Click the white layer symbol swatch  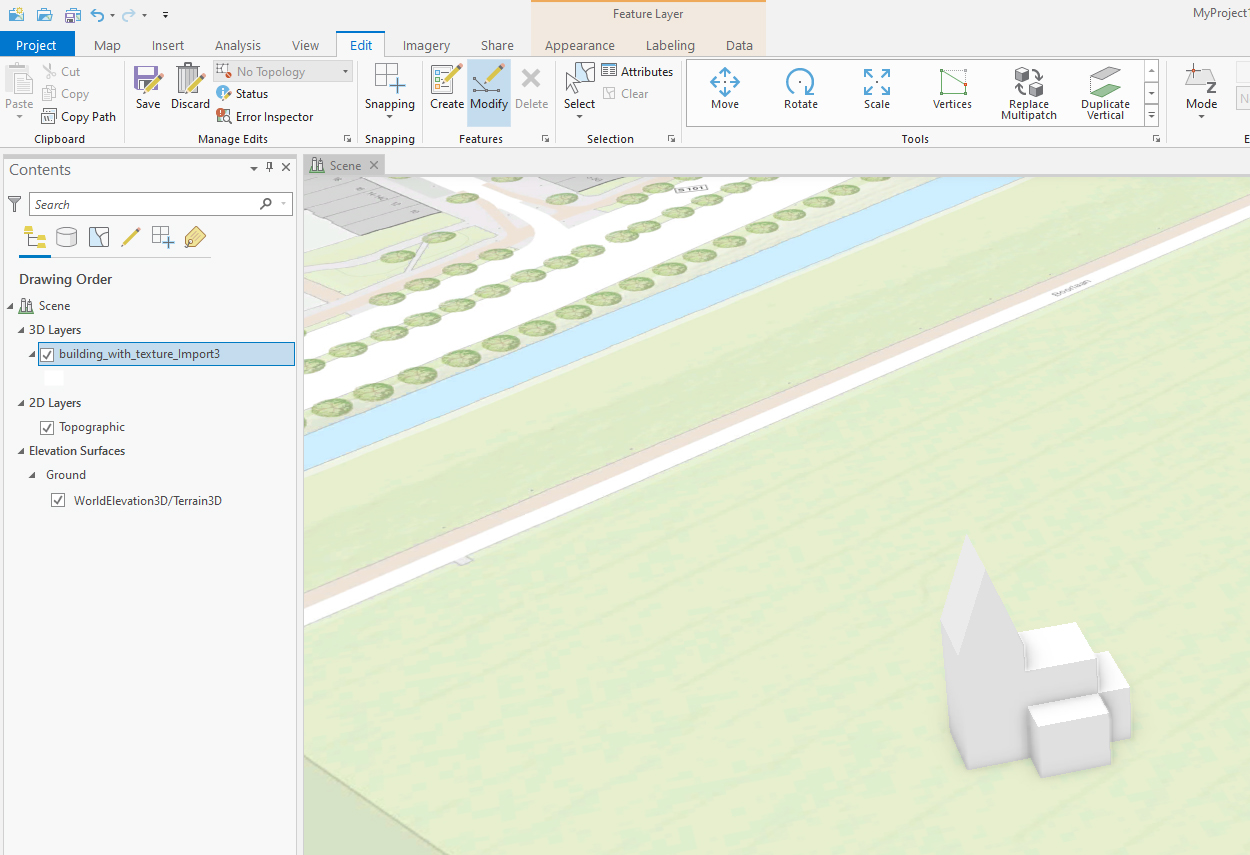coord(54,378)
